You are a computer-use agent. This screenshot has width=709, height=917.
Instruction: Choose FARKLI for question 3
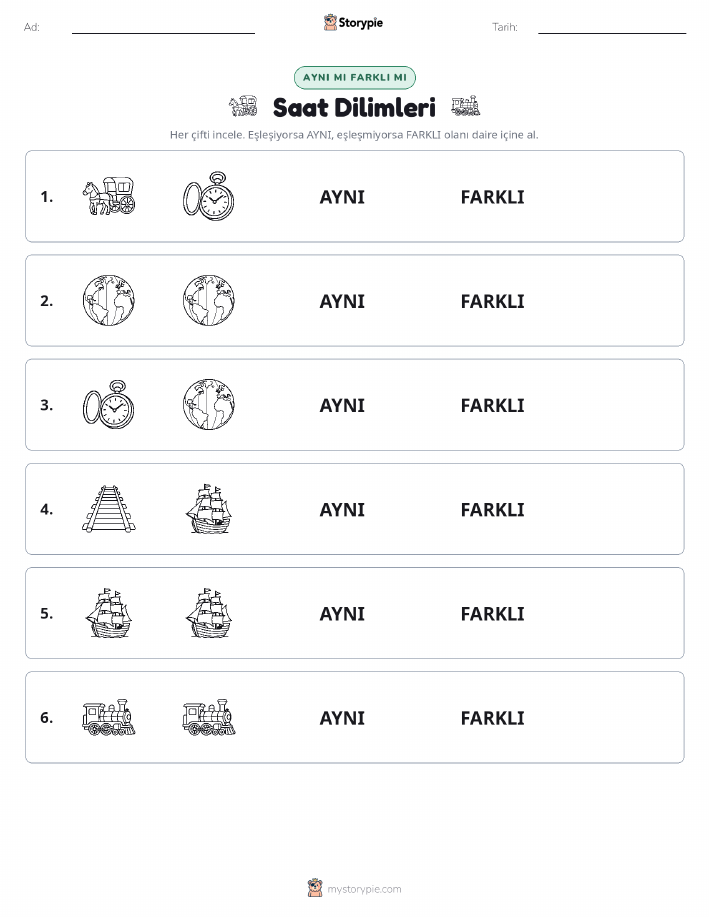(493, 405)
